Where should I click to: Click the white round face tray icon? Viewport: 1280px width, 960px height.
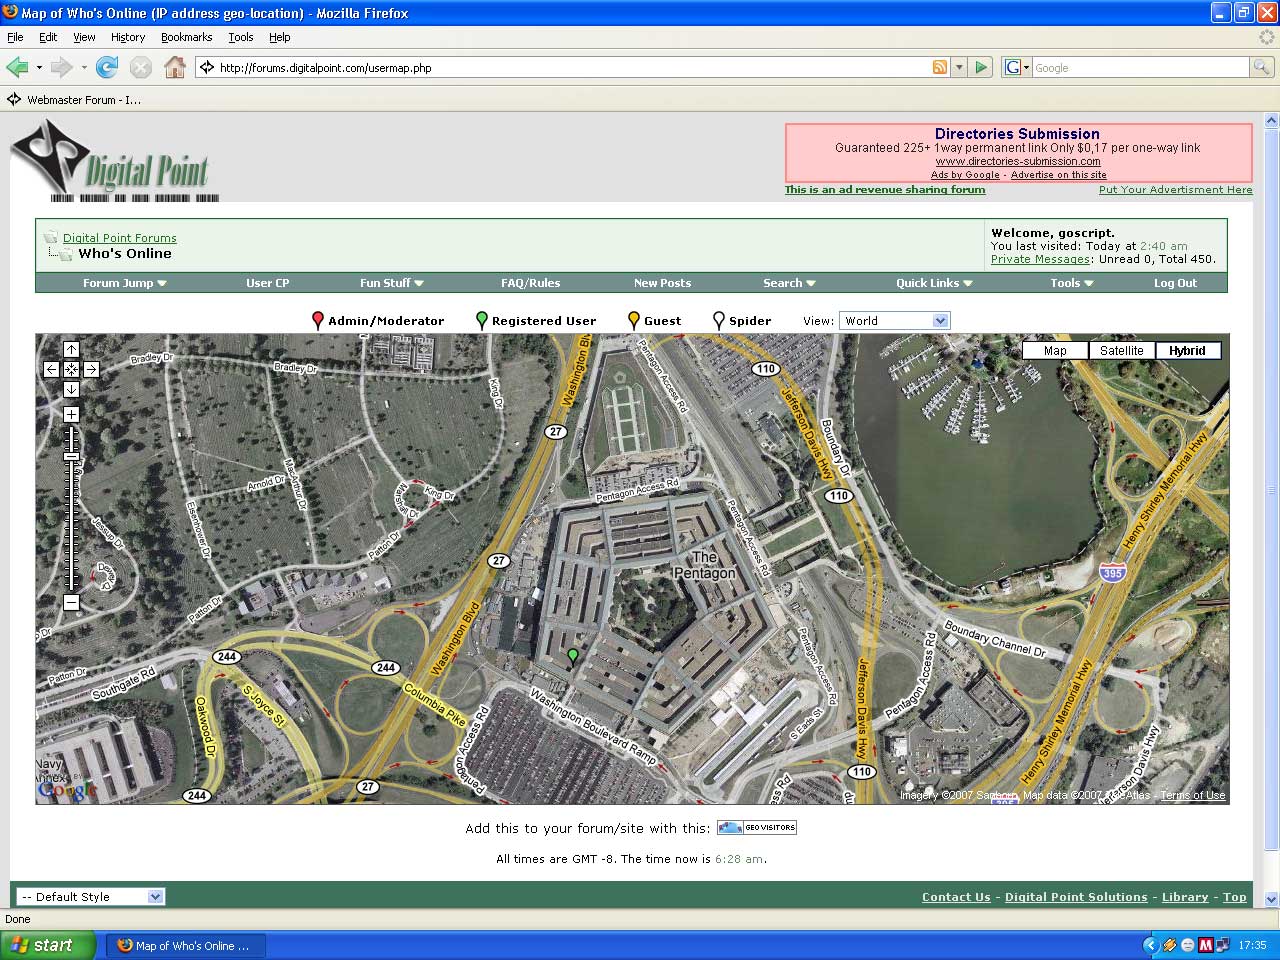[1187, 945]
